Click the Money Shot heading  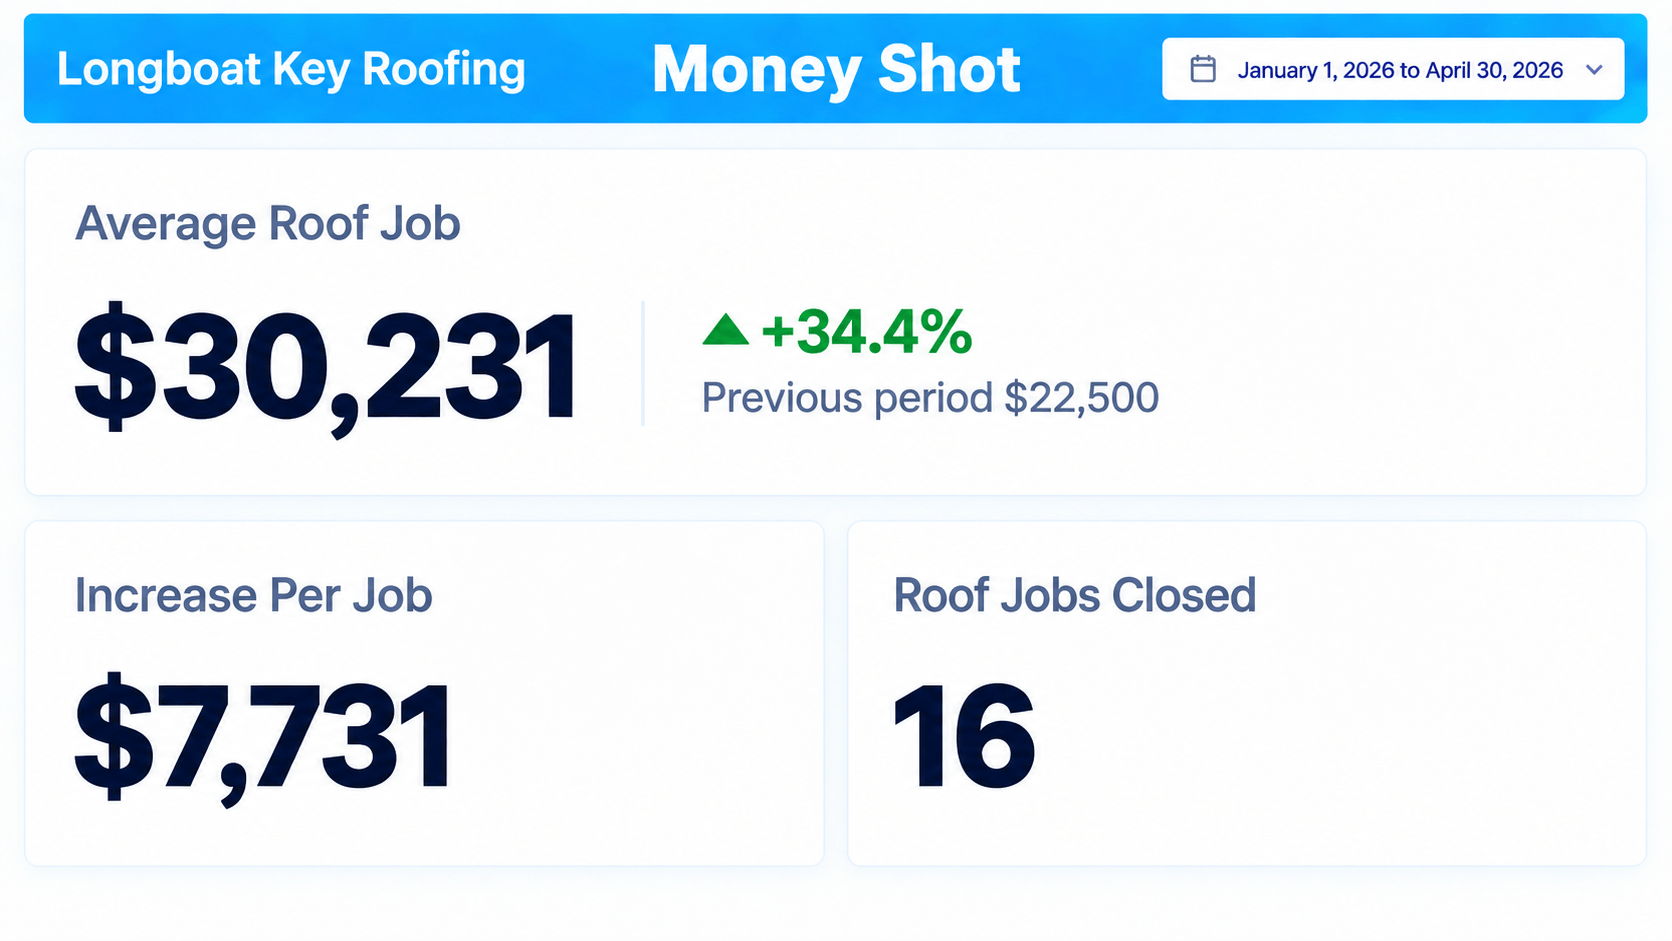[836, 69]
